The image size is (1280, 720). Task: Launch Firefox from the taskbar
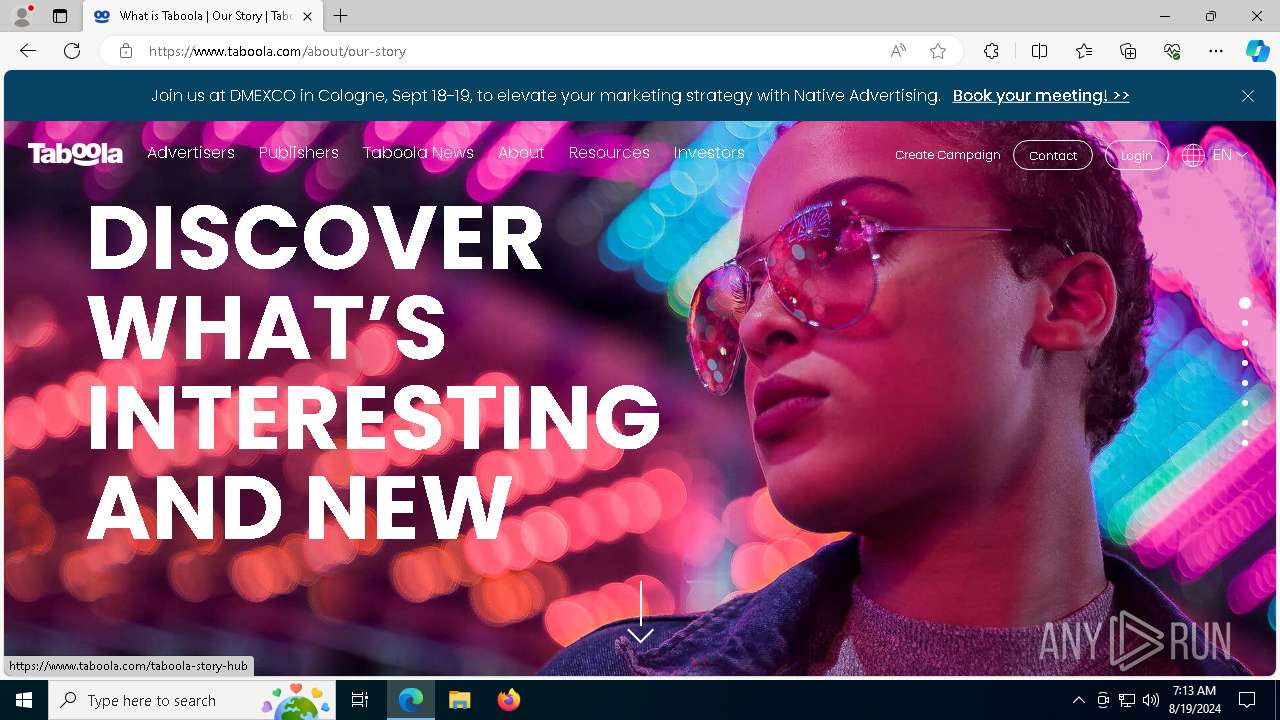tap(509, 700)
